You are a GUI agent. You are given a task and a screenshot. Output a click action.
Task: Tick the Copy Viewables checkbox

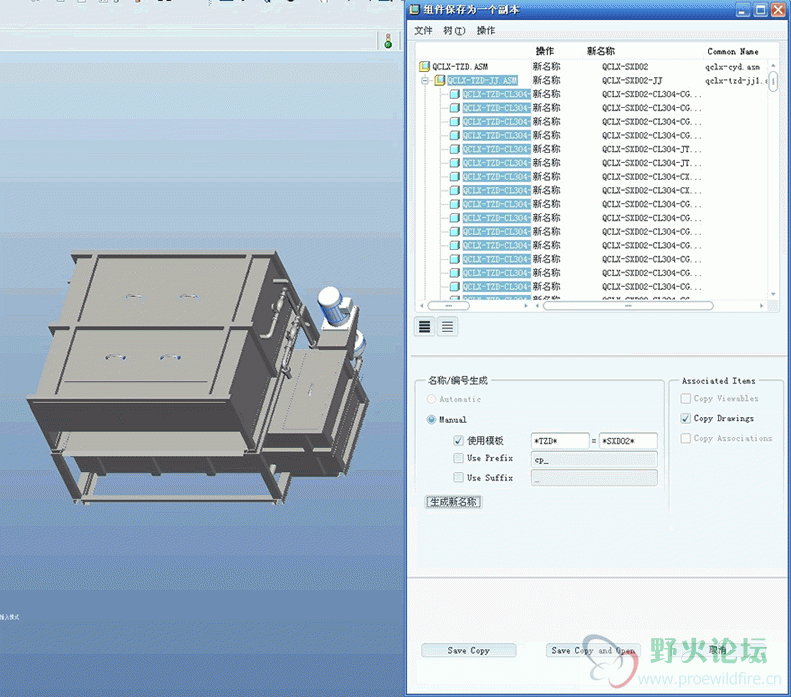click(x=686, y=398)
